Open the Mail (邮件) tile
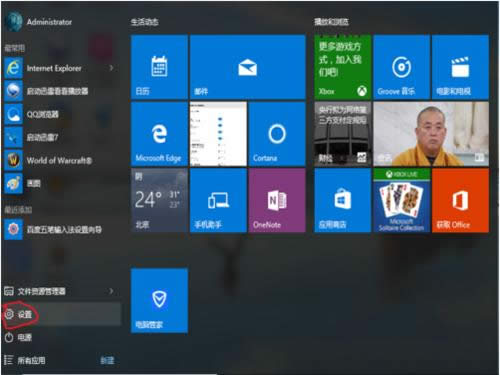This screenshot has height=375, width=500. (248, 67)
